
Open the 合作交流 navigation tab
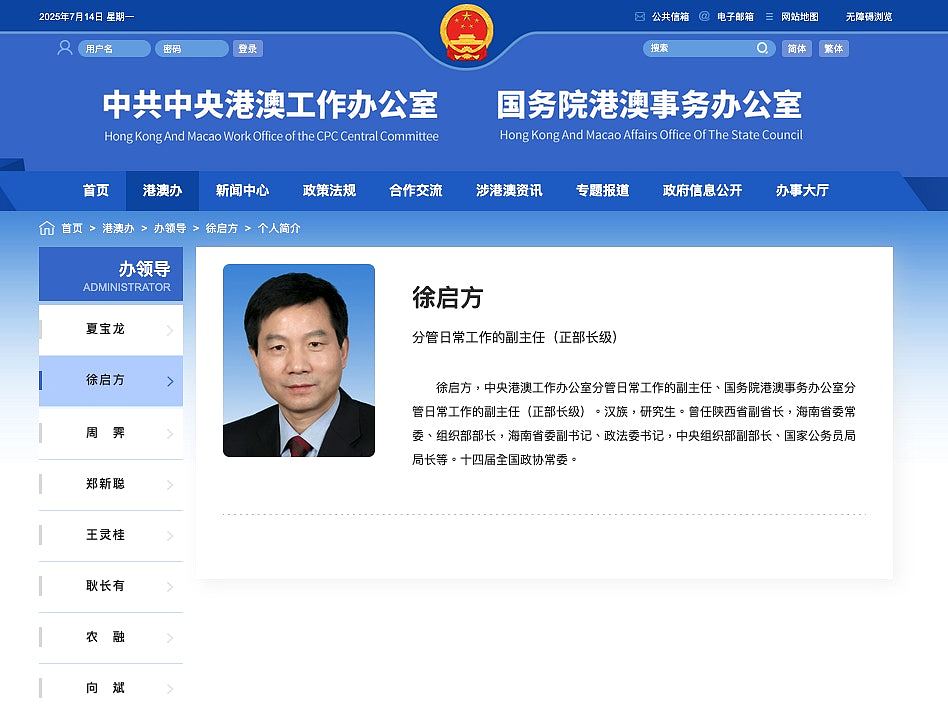click(415, 190)
